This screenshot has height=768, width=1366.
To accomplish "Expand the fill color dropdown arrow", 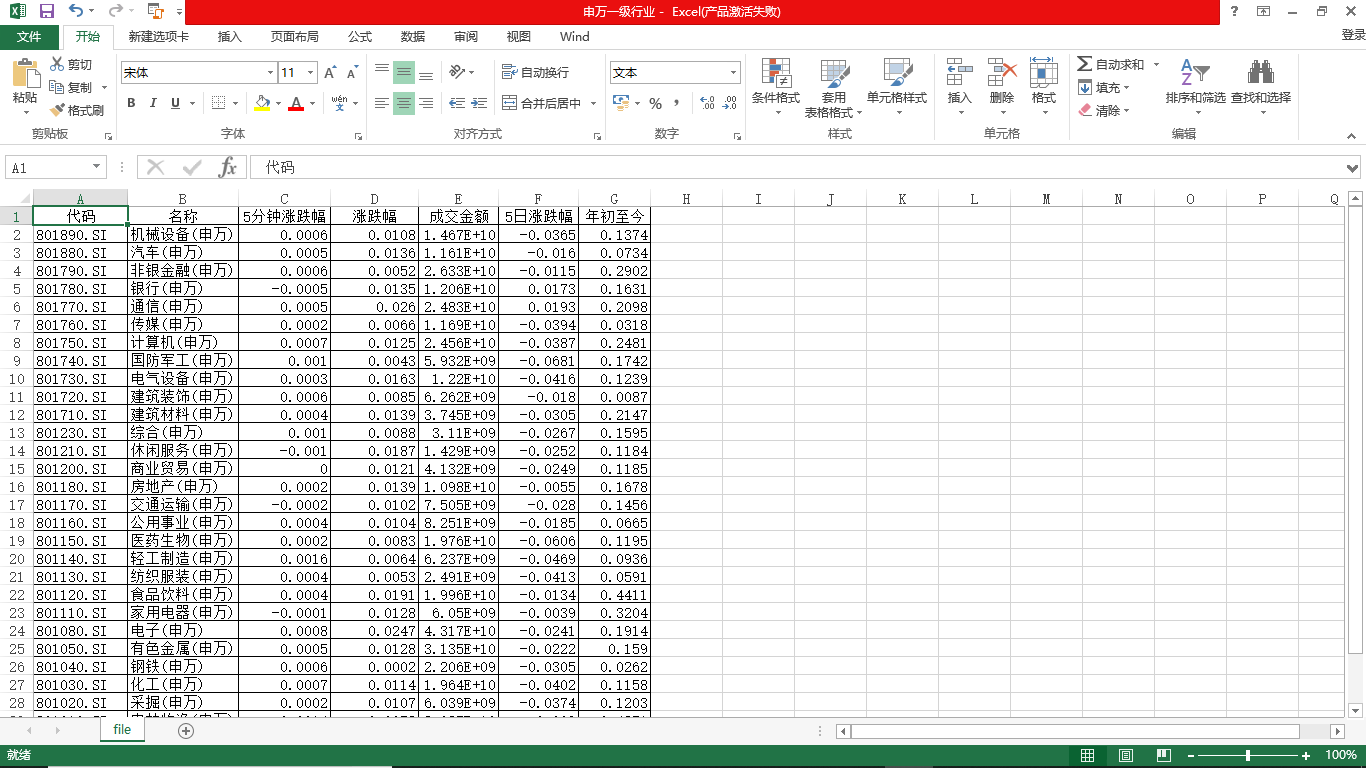I will (x=277, y=103).
